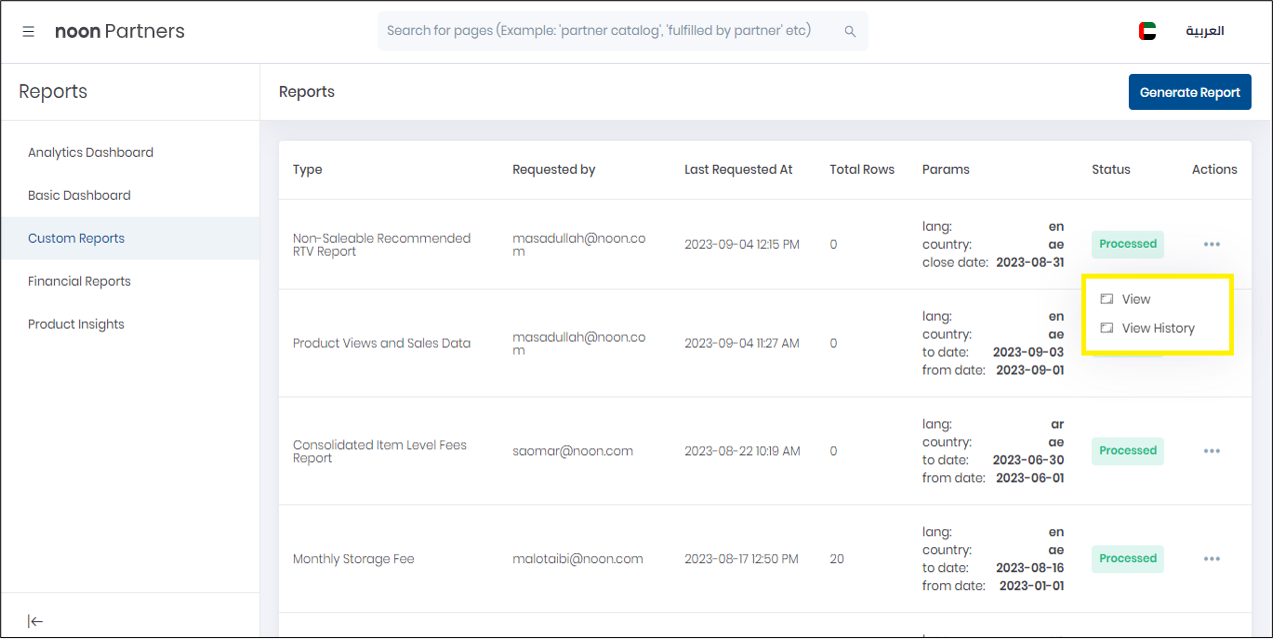Open the hamburger navigation menu
Viewport: 1275px width, 640px height.
[x=28, y=32]
